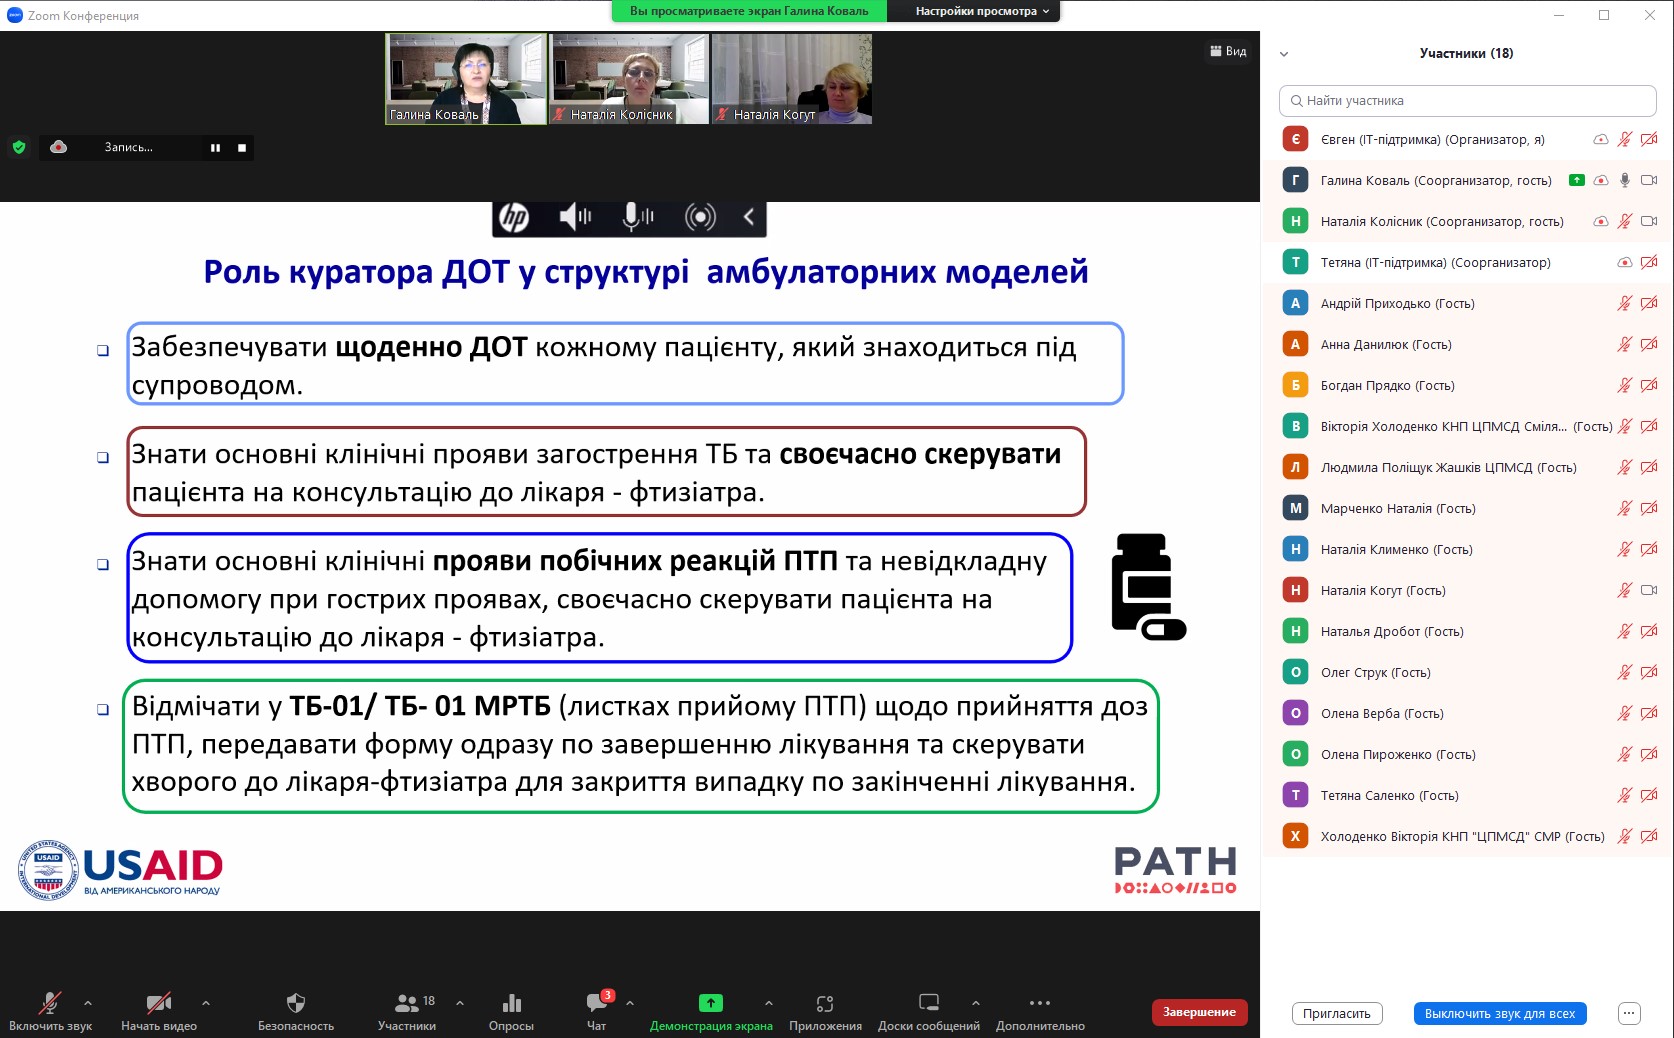Open the Участники participants panel button

(407, 1003)
